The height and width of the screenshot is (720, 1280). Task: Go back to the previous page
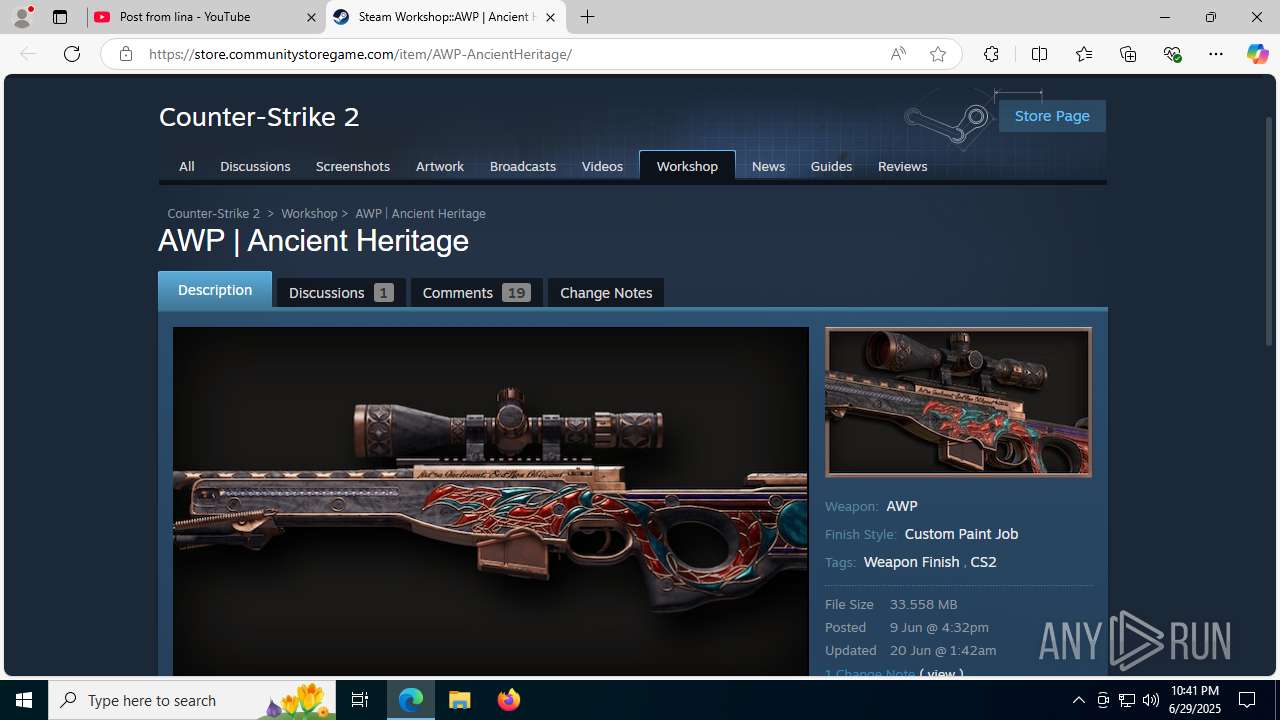tap(28, 54)
